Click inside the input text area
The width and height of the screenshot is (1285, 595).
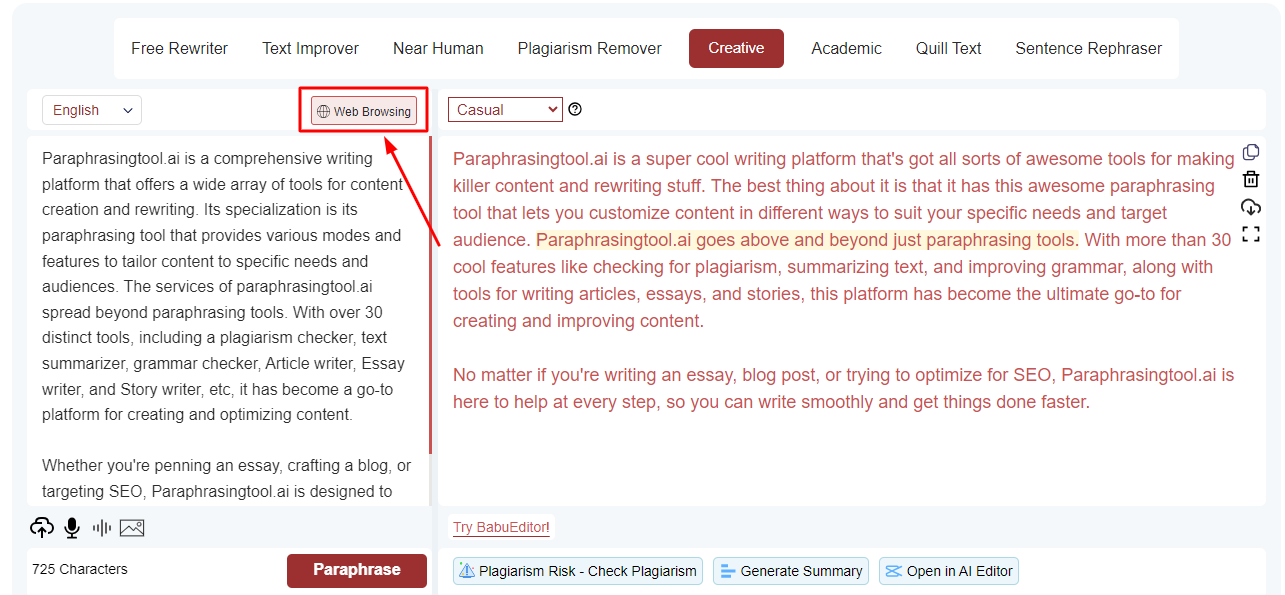[x=227, y=320]
